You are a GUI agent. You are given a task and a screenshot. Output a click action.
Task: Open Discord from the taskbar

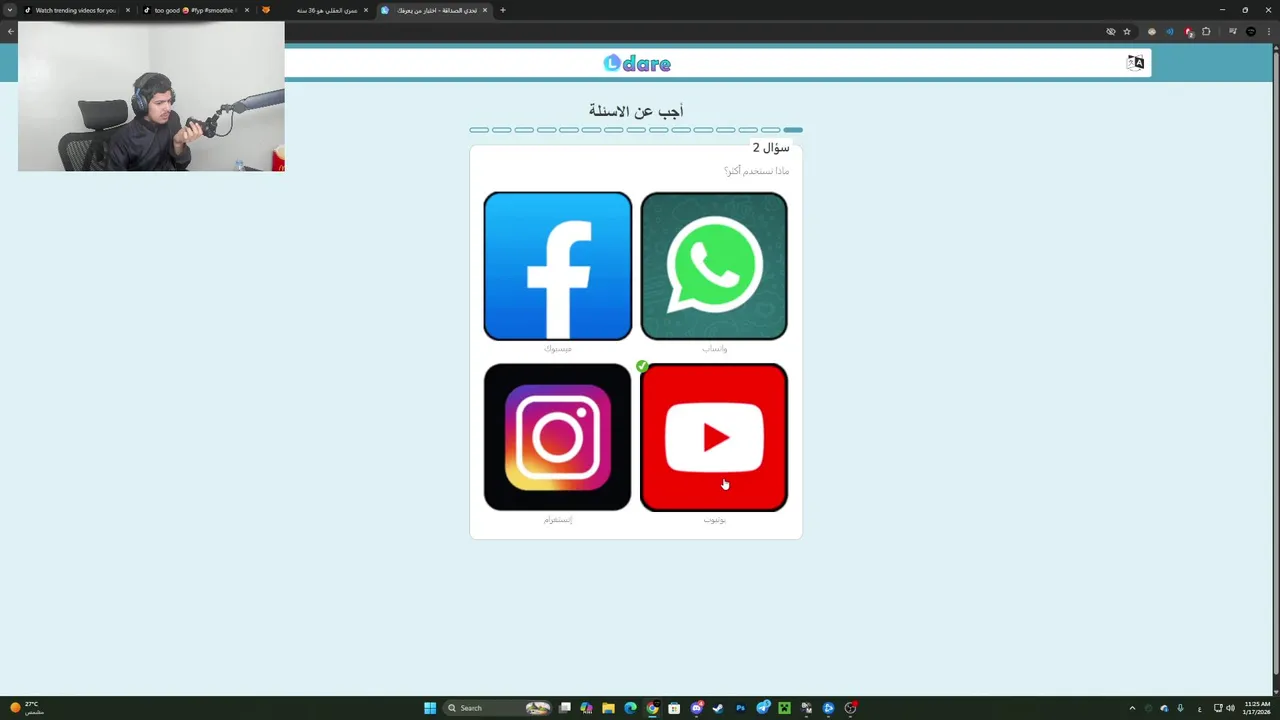click(697, 708)
